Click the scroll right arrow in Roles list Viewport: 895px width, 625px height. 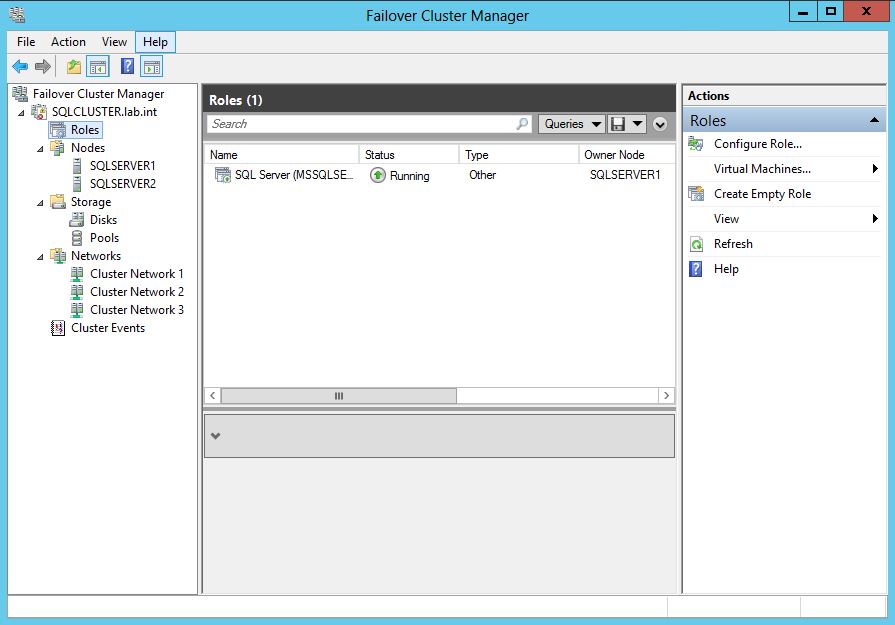point(666,396)
